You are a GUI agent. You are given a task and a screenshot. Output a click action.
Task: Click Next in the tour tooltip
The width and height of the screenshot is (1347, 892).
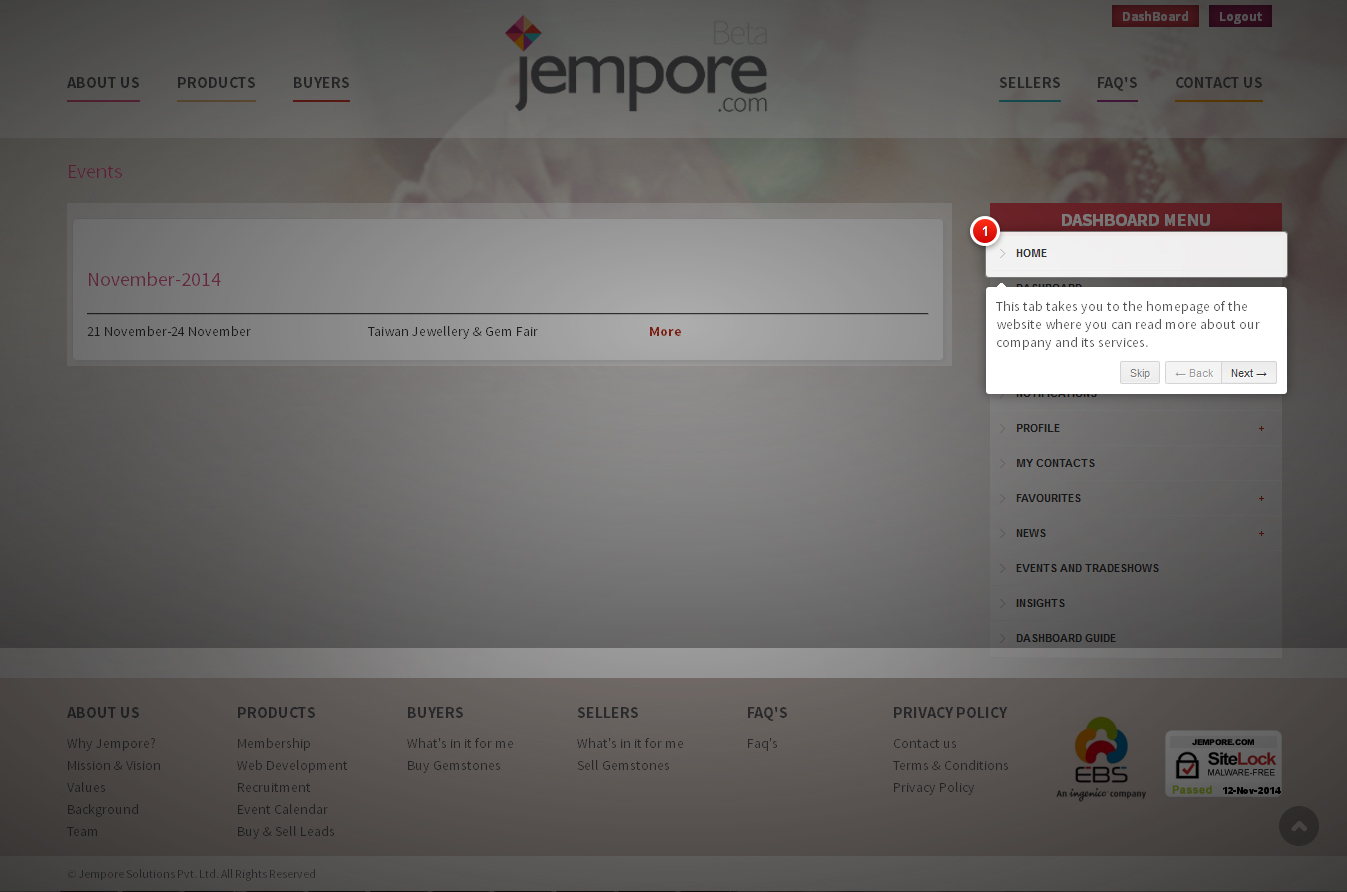[1249, 373]
